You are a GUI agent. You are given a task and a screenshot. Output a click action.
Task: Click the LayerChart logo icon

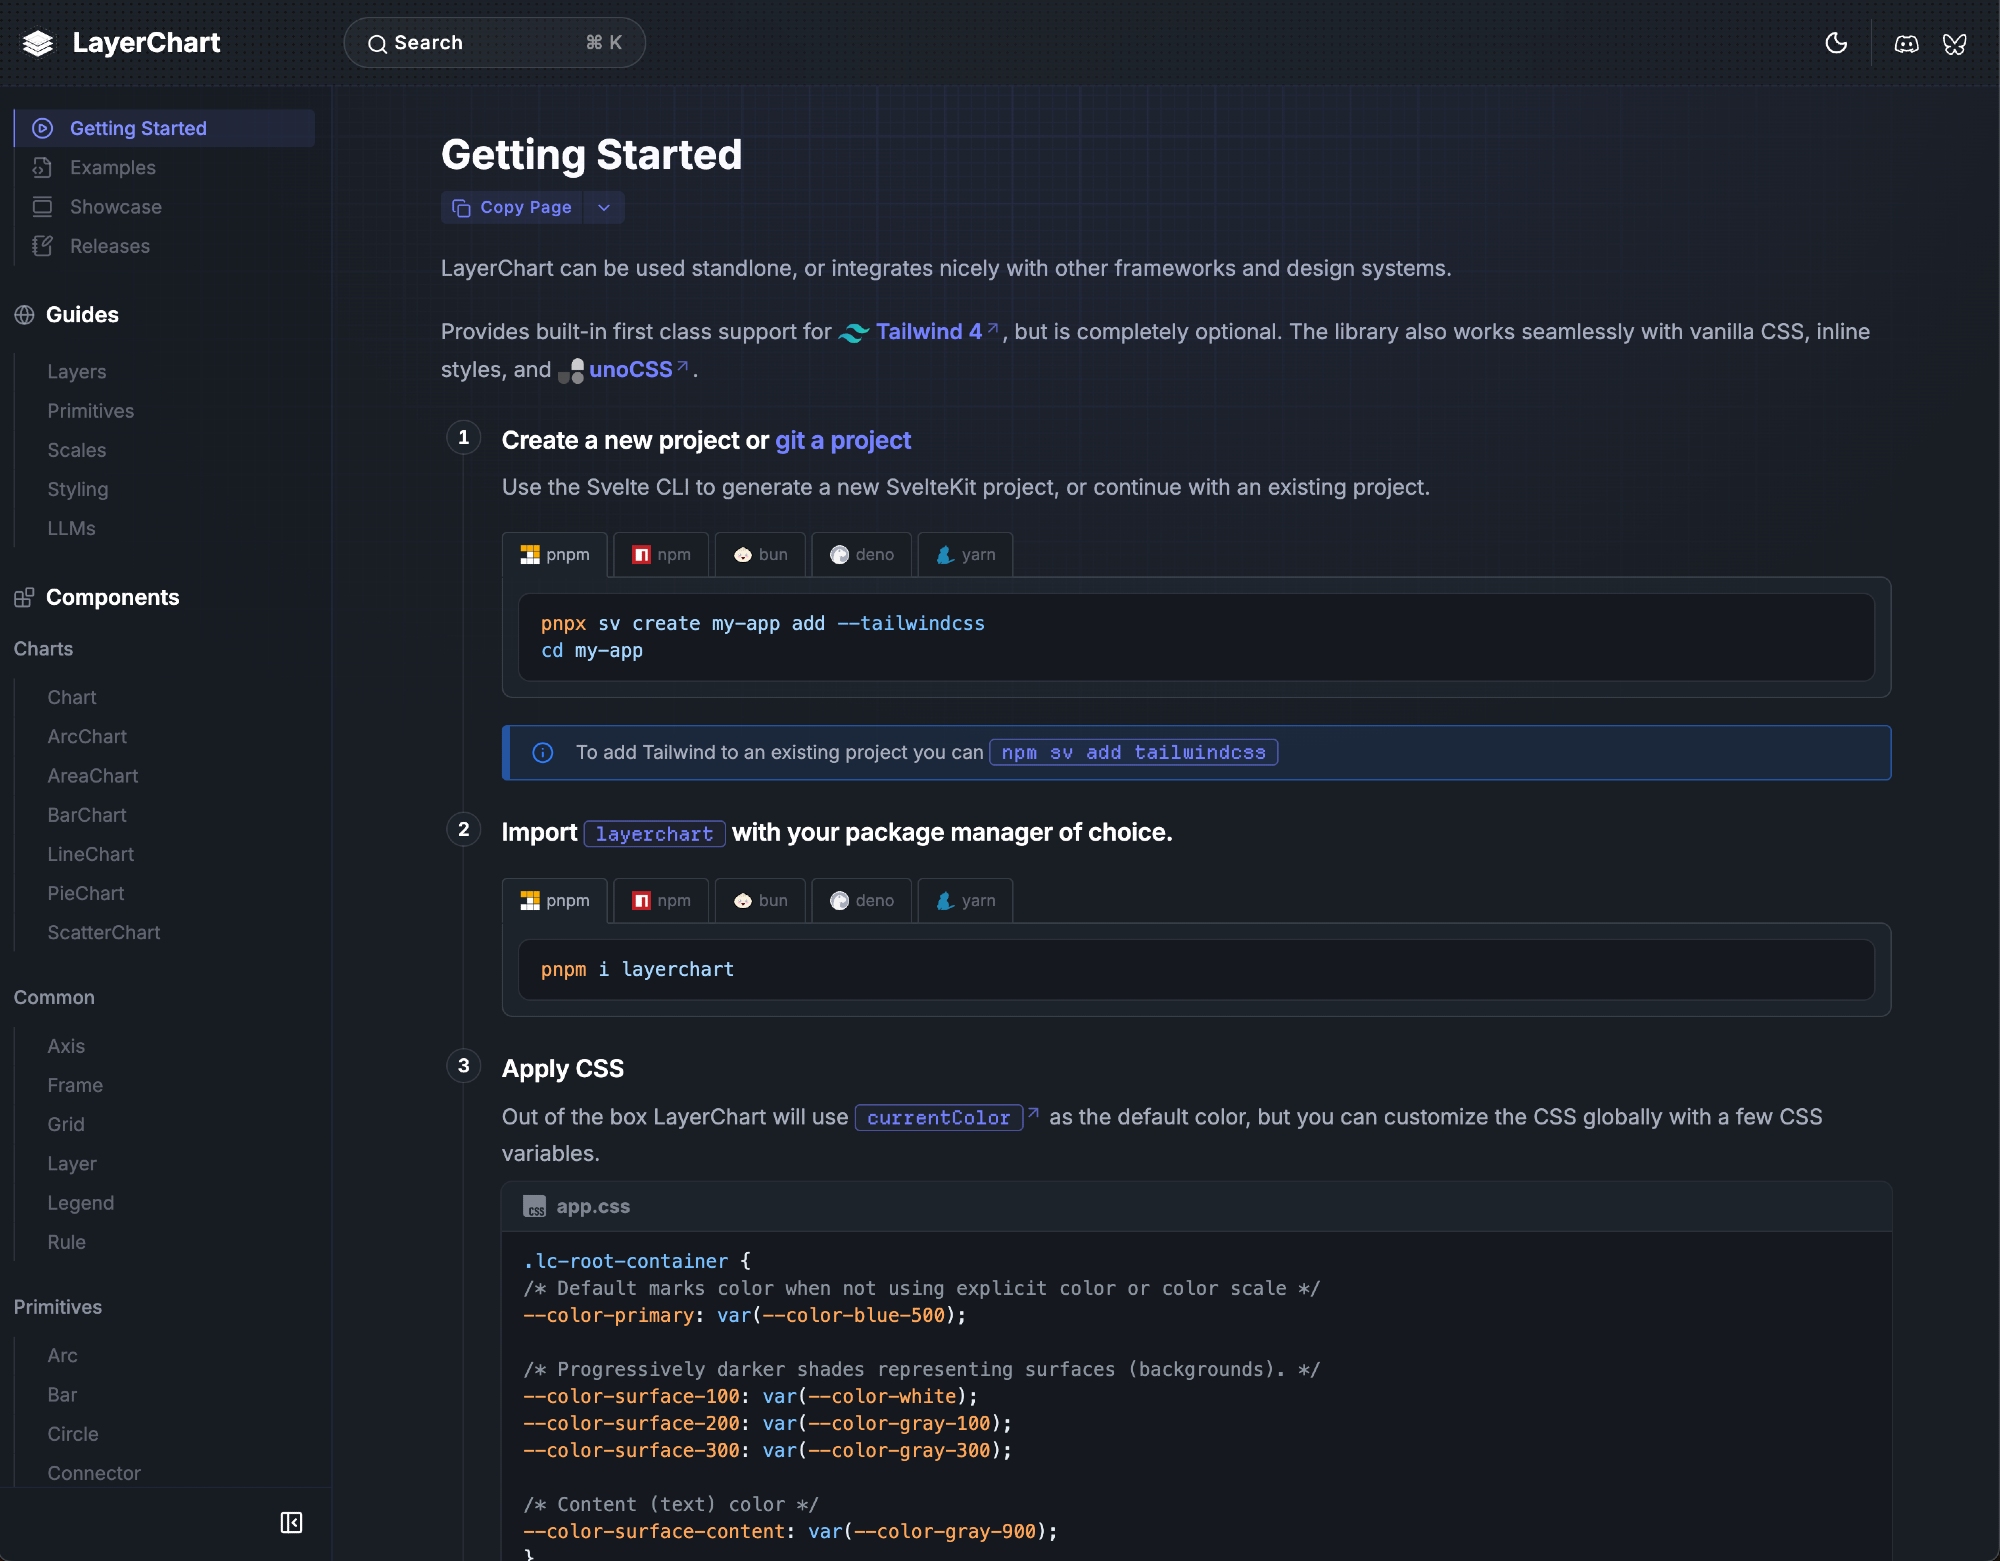tap(38, 43)
